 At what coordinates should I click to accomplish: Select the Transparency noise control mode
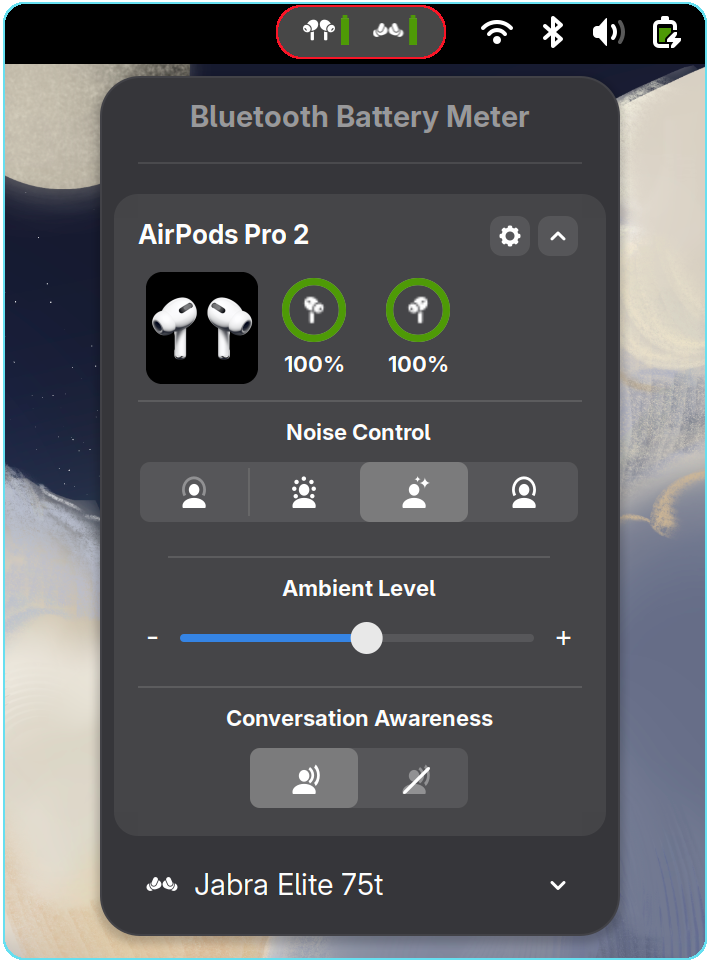304,492
